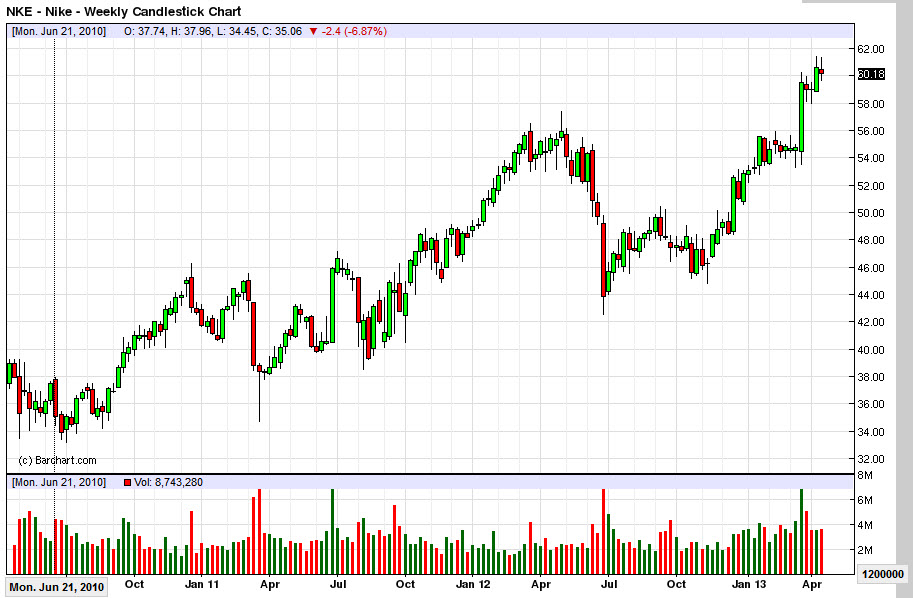
Task: Click the current price tag 60.18
Action: pyautogui.click(x=871, y=75)
